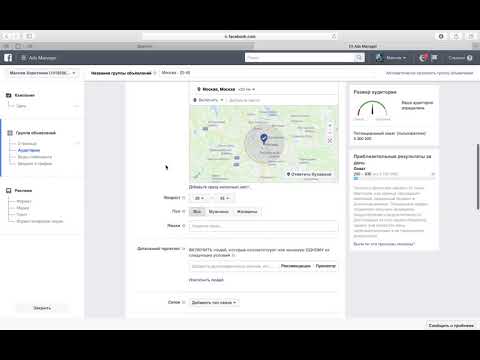Screen dimensions: 480x360
Task: Open the radius dropdown next to Москва
Action: (247, 89)
